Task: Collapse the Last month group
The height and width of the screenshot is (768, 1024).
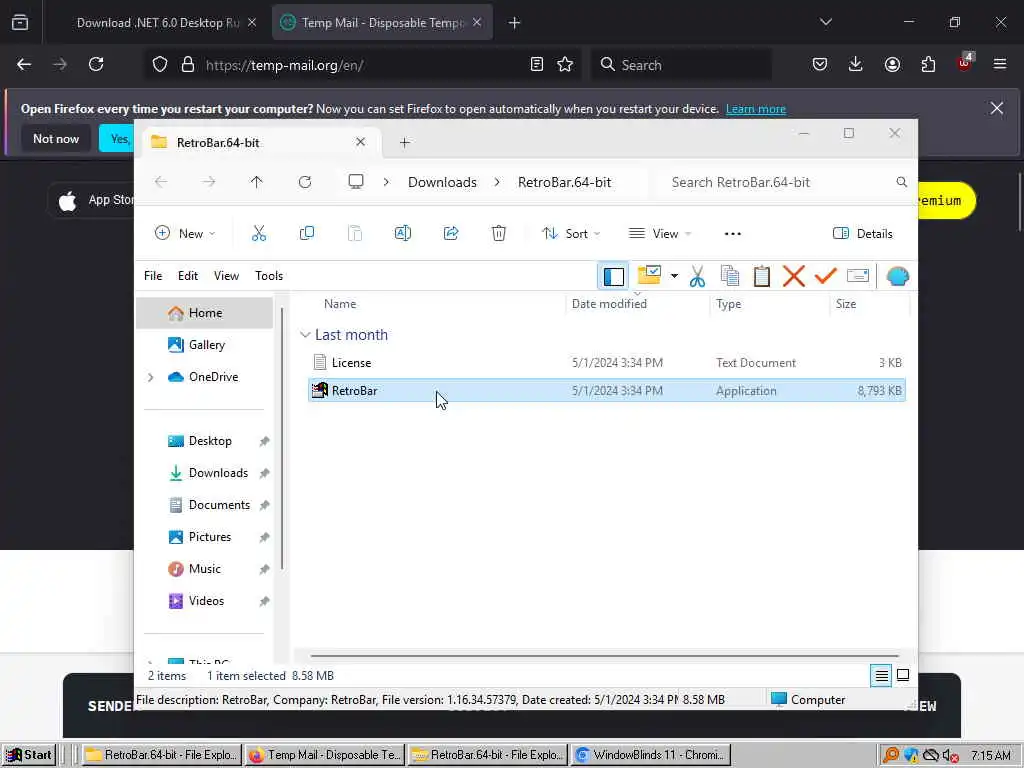Action: click(305, 335)
